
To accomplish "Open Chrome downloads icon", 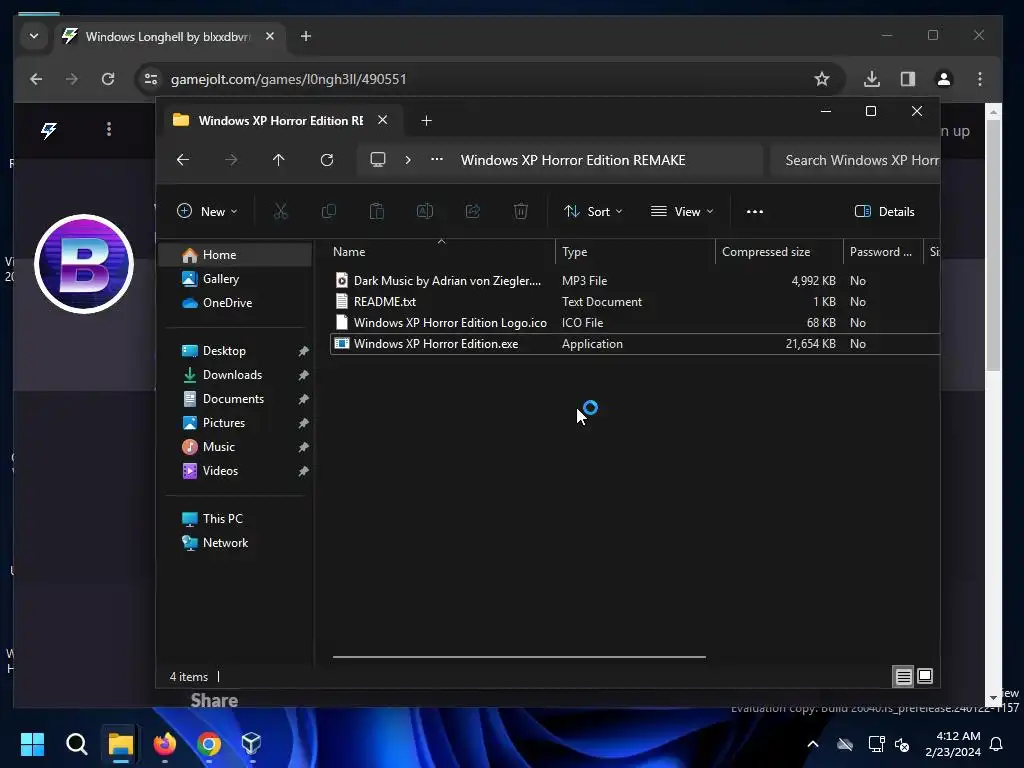I will (872, 79).
